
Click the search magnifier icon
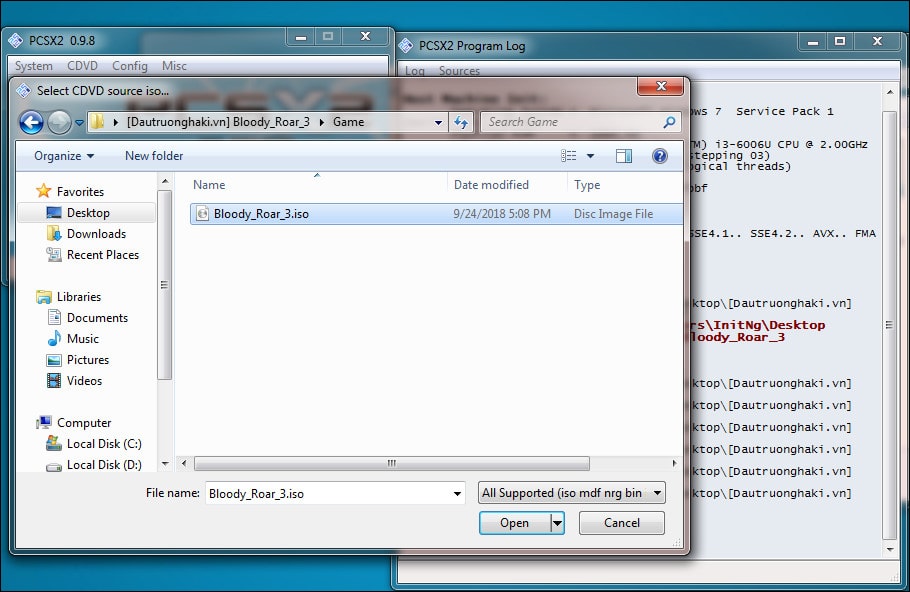(669, 122)
